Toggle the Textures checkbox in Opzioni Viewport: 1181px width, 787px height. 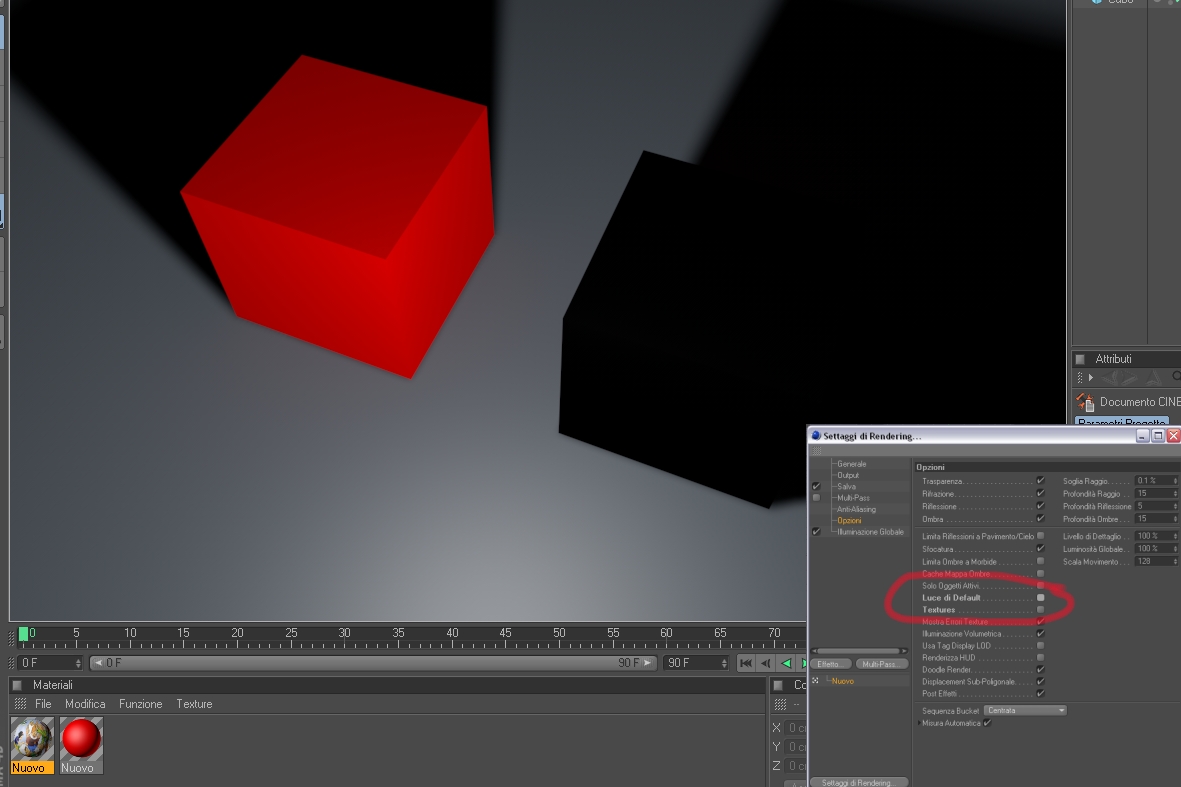point(1040,610)
